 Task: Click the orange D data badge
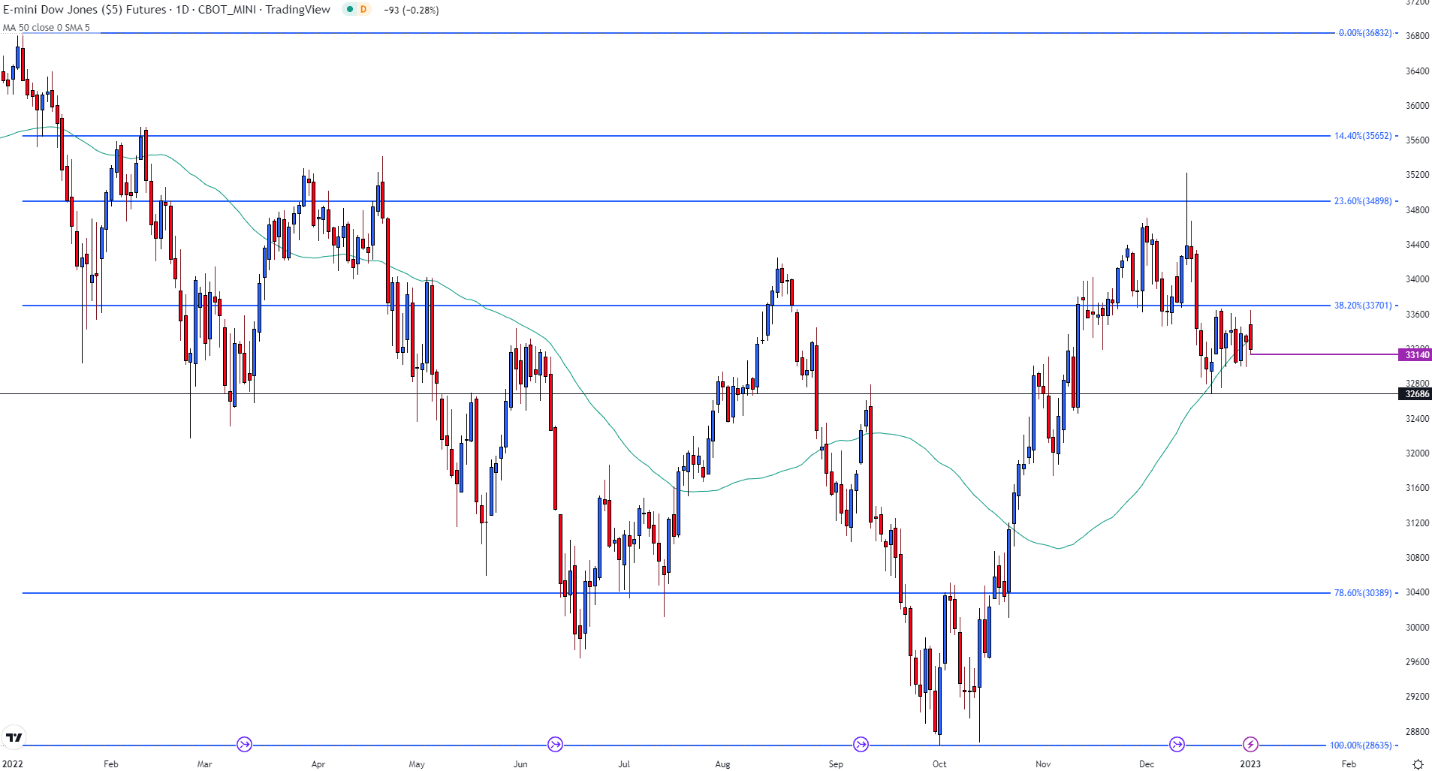coord(363,9)
